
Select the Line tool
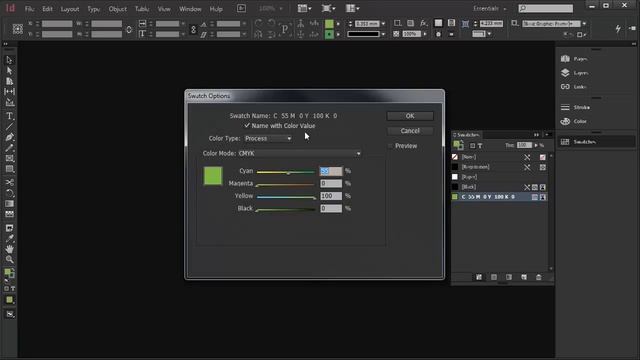(x=9, y=127)
